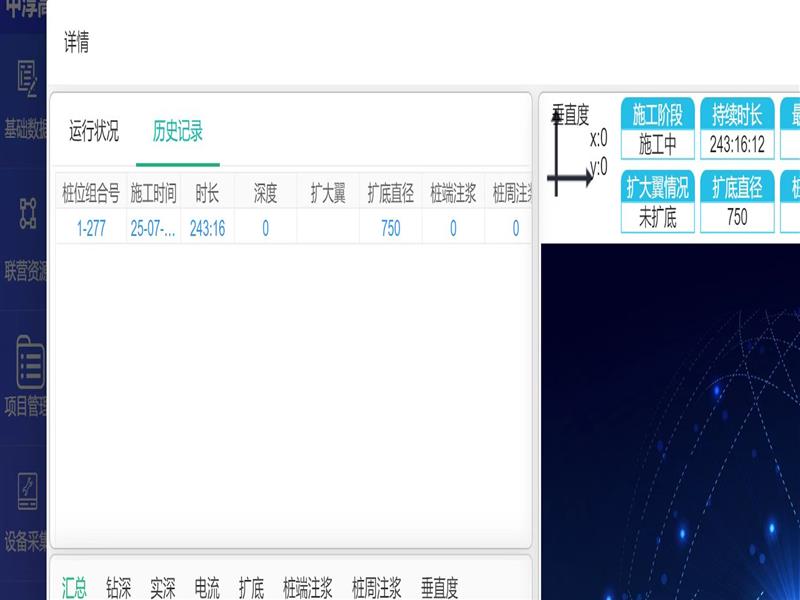Click the 基础数据 sidebar icon

27,78
